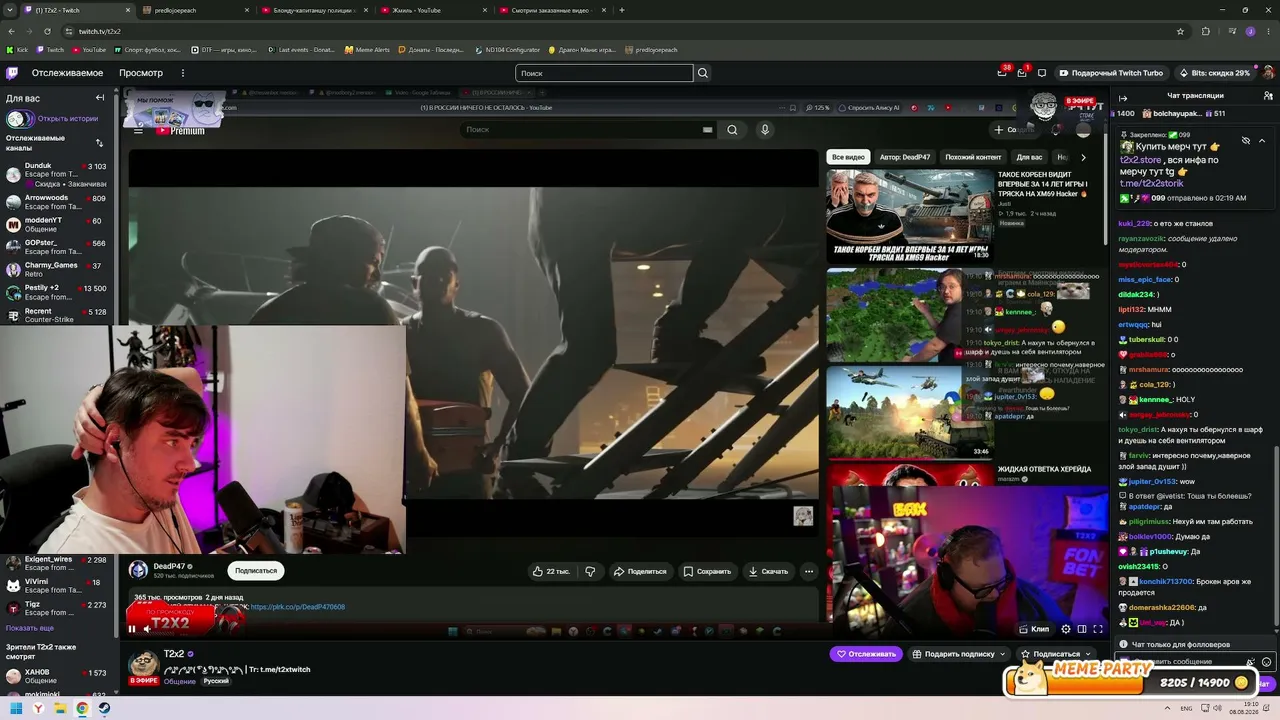Expand 'Подарить подписку' dropdown
Image resolution: width=1280 pixels, height=720 pixels.
pyautogui.click(x=959, y=654)
